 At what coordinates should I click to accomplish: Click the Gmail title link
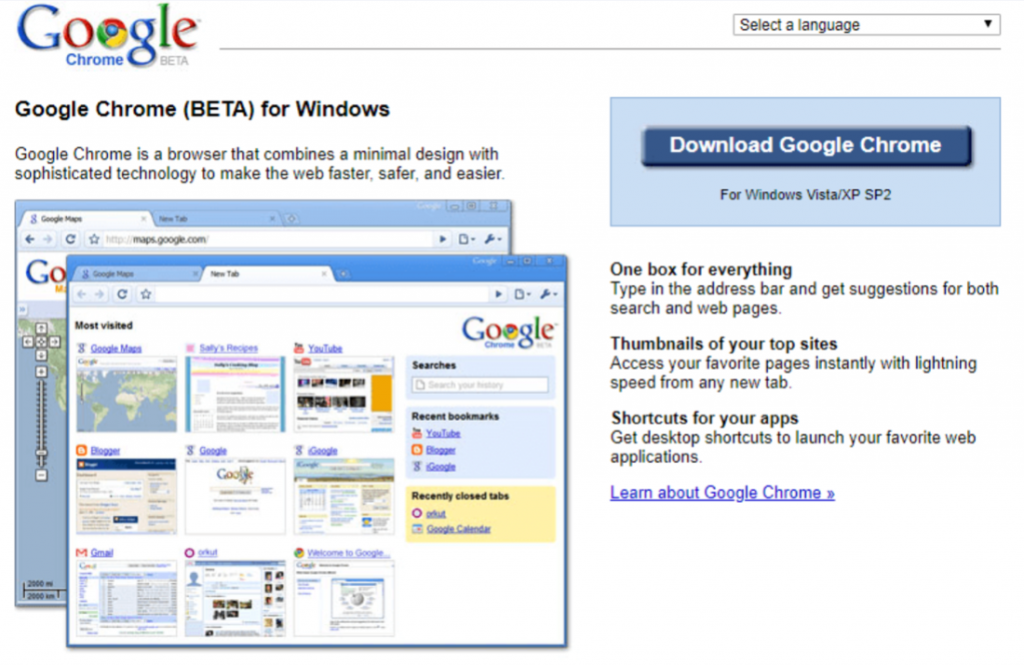coord(102,552)
